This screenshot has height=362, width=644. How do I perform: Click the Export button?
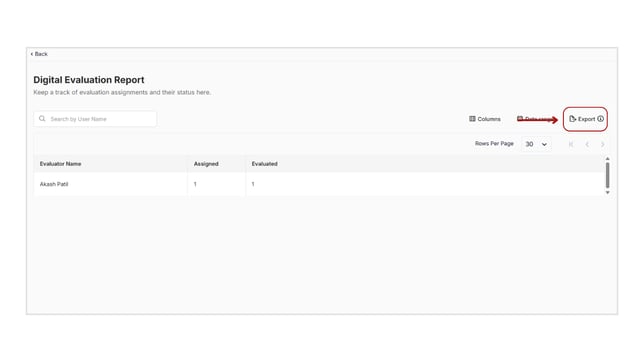coord(582,119)
